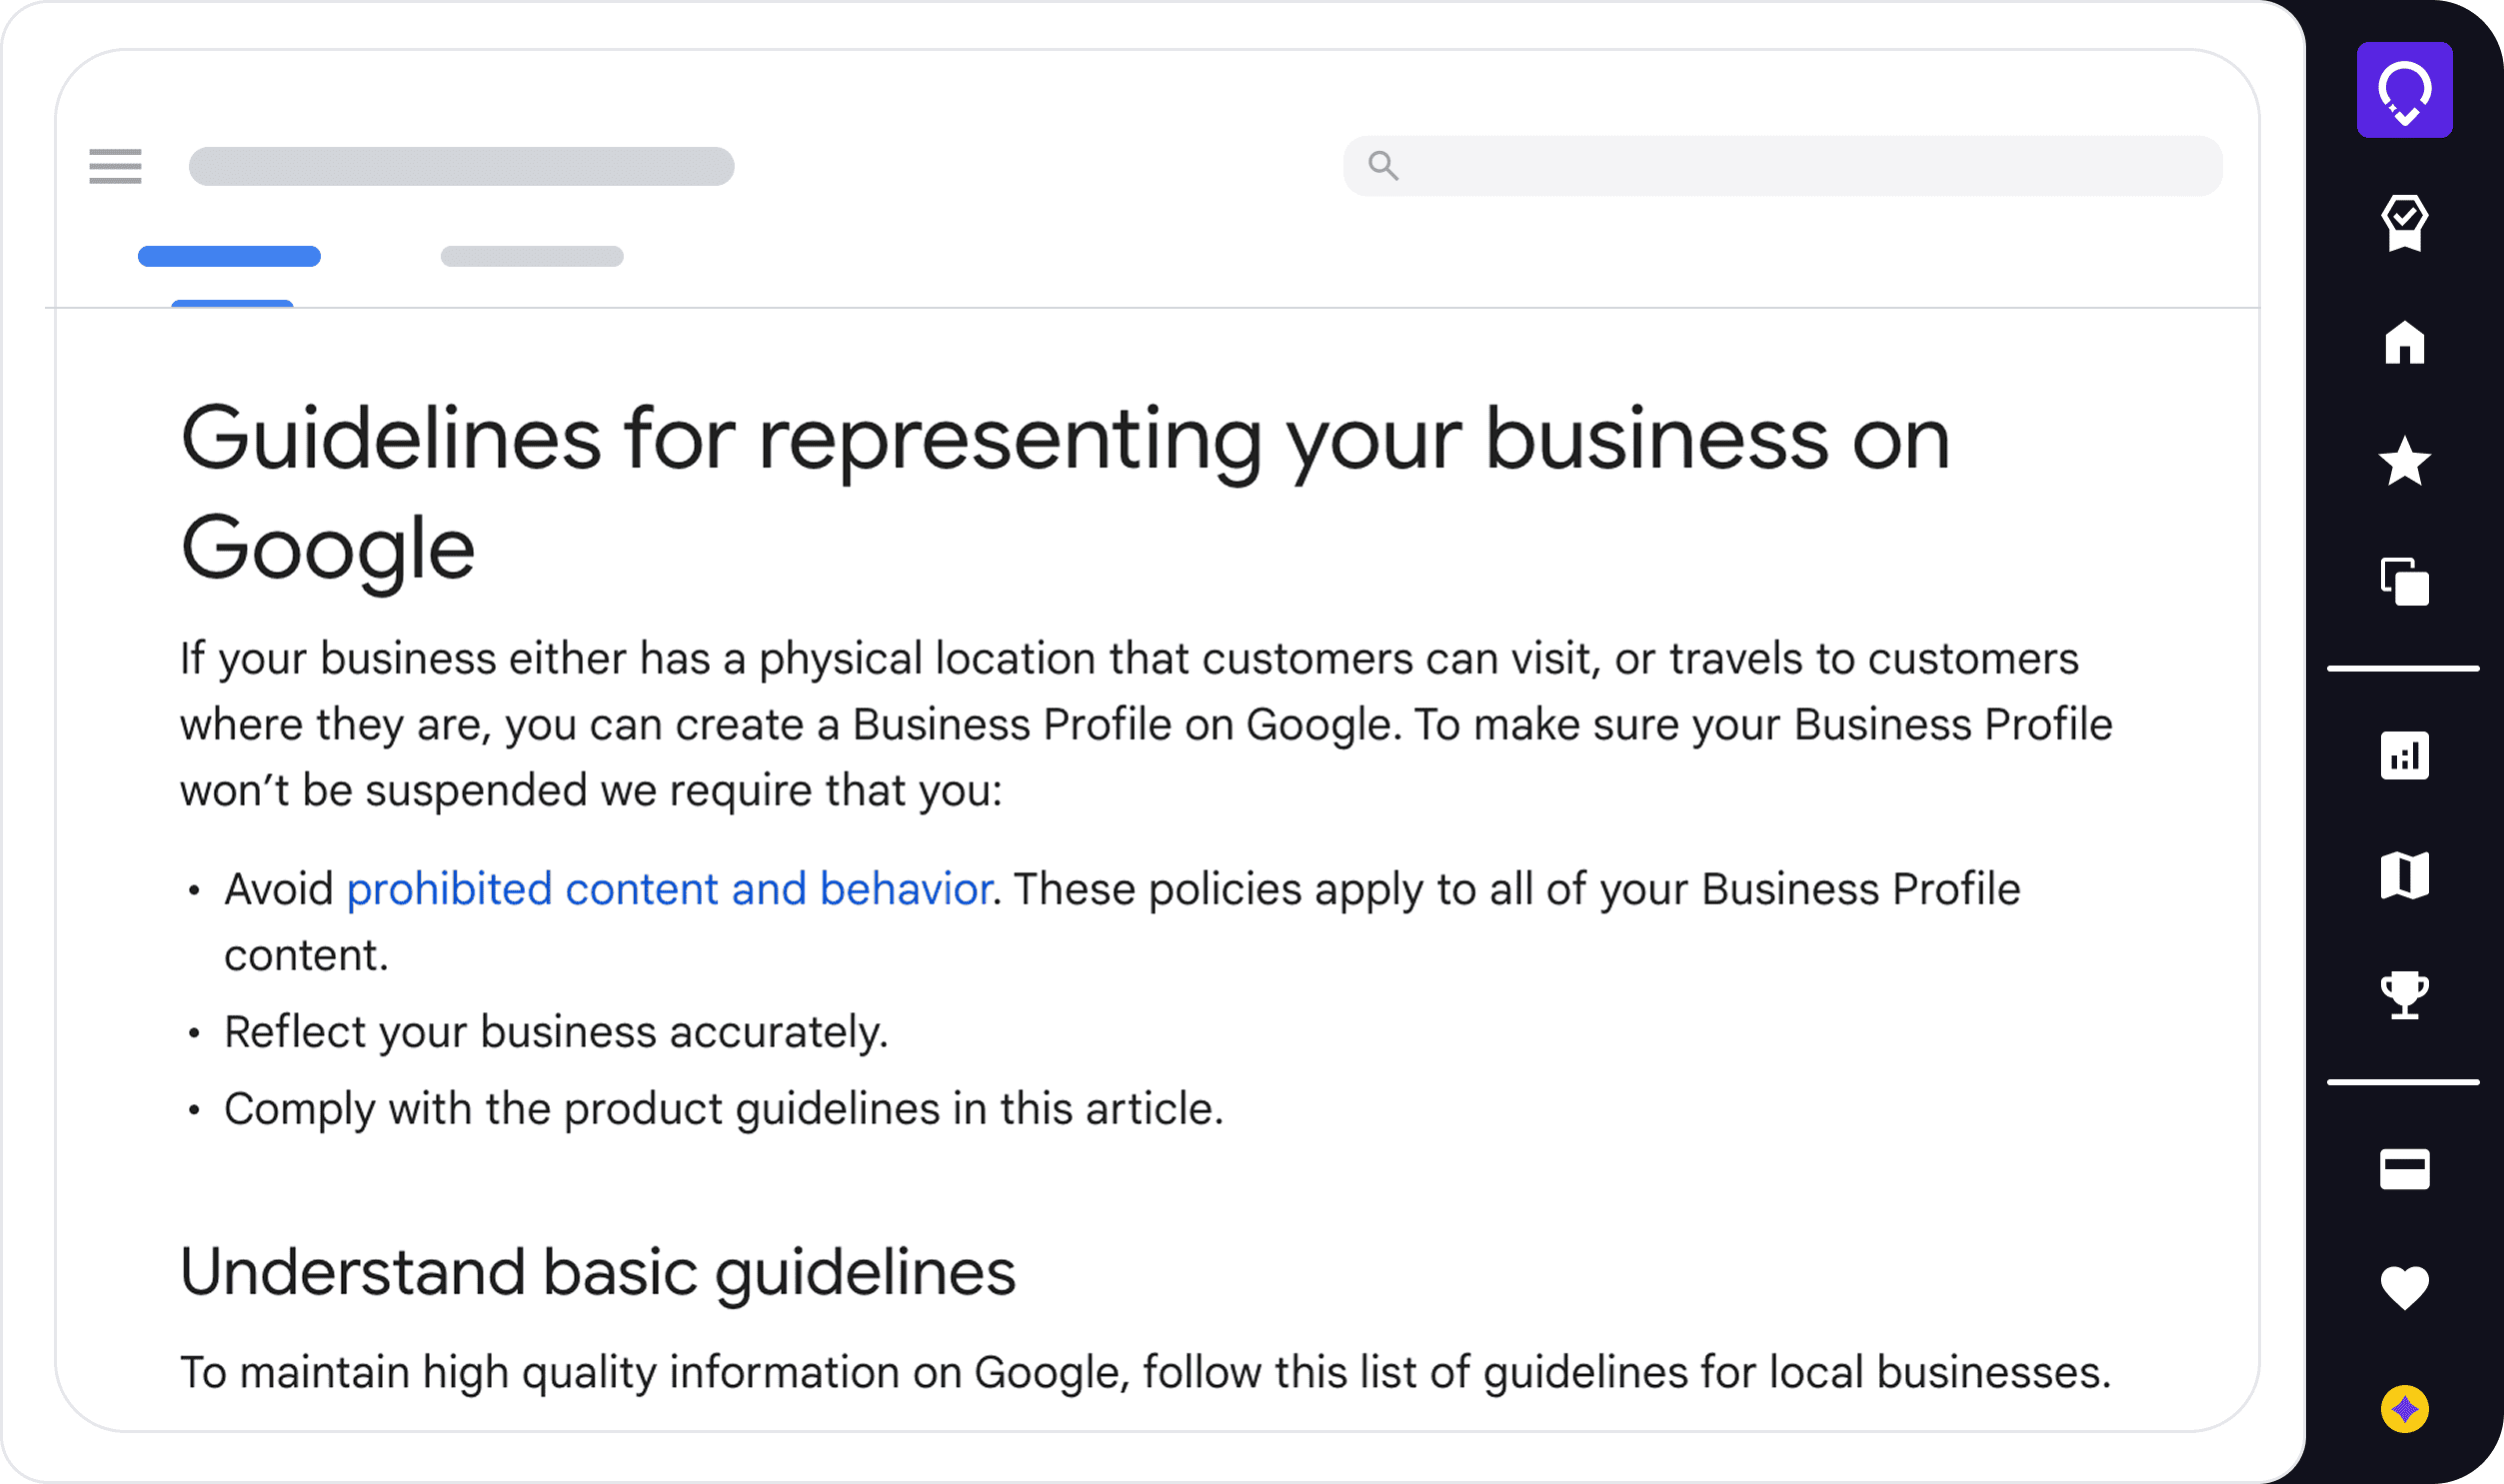Click the gray title placeholder bar

pyautogui.click(x=461, y=166)
